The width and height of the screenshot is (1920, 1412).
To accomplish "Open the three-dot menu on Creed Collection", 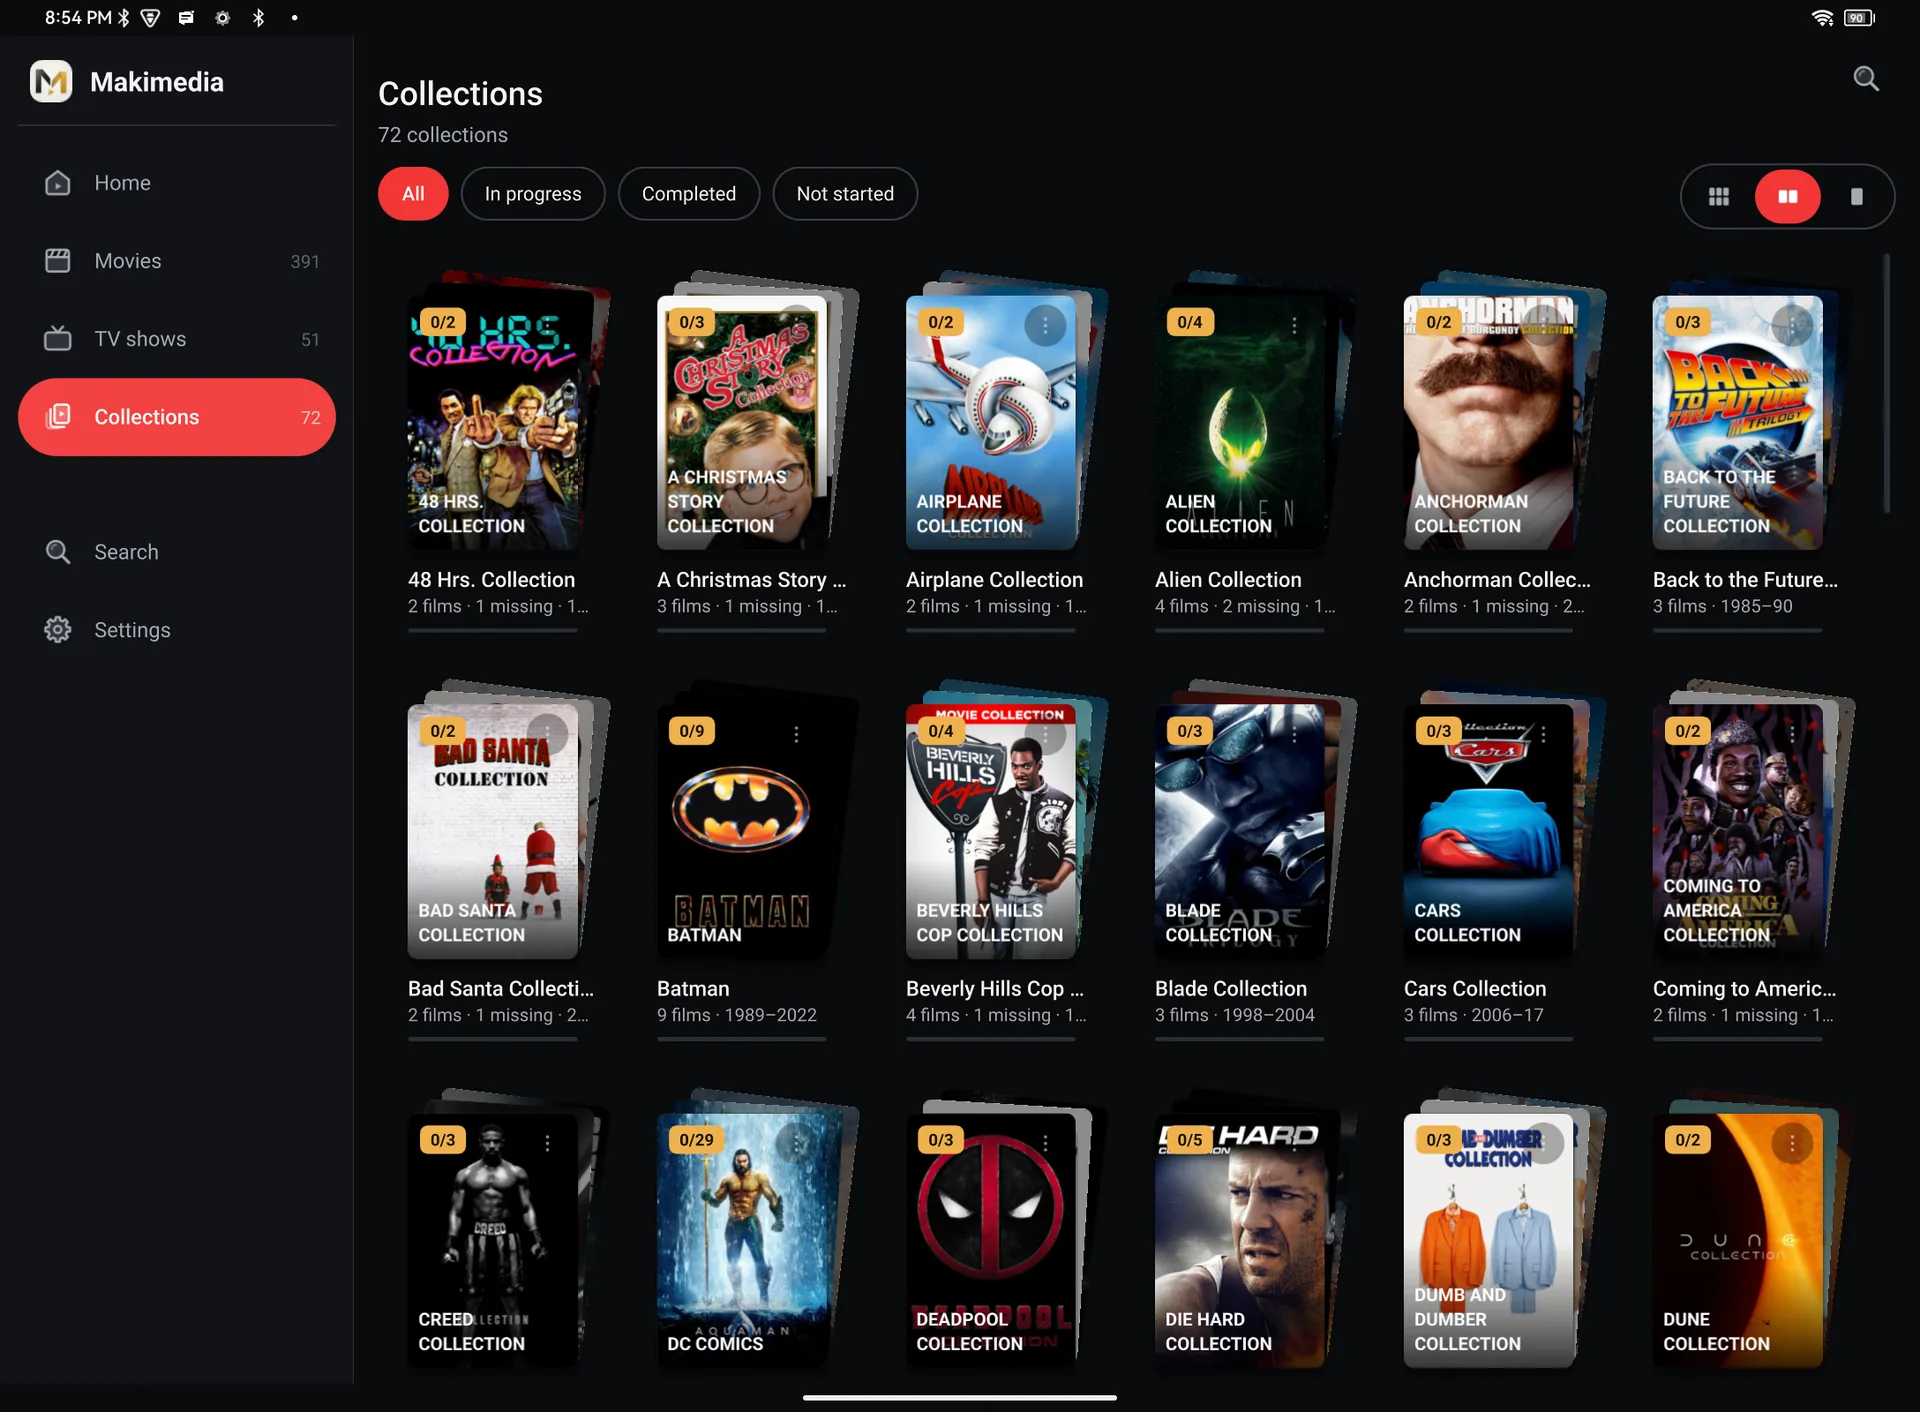I will point(547,1143).
